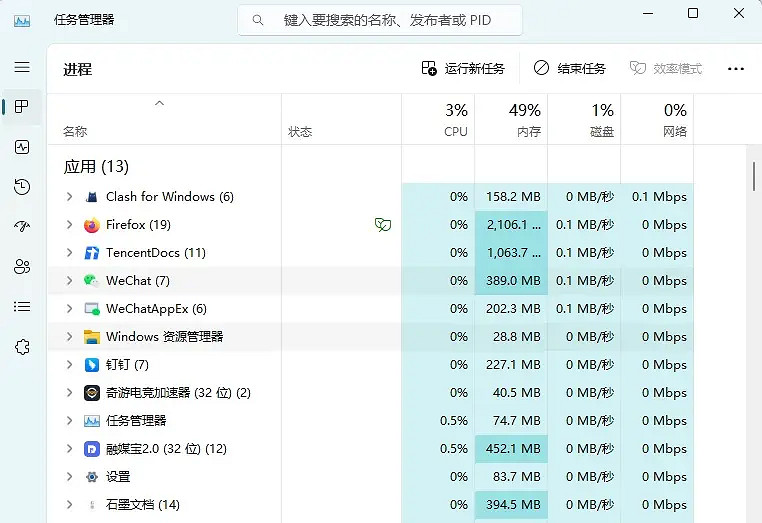Click the search box for name or PID
The height and width of the screenshot is (523, 762).
tap(380, 20)
